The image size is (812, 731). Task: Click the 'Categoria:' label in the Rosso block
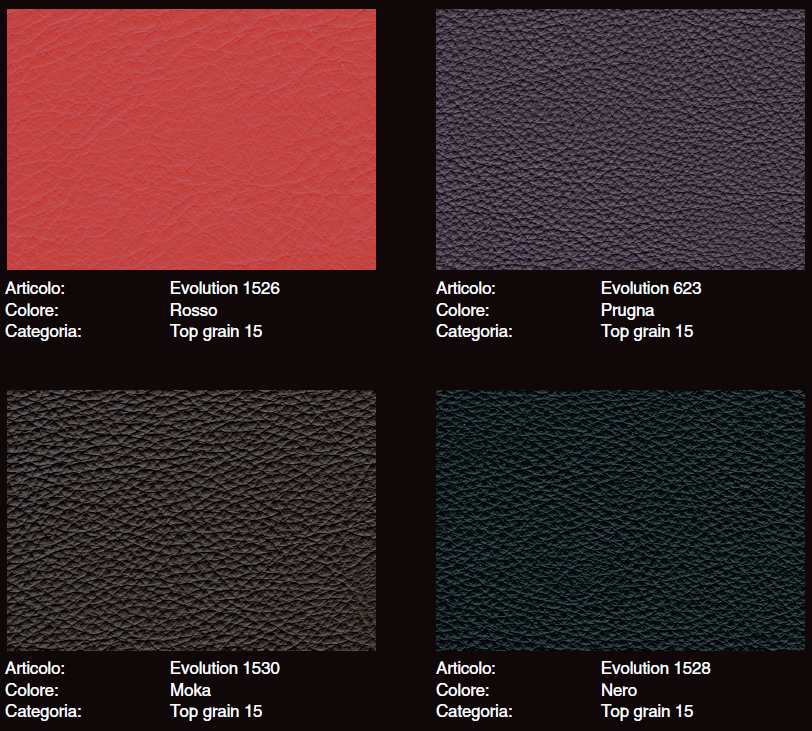pyautogui.click(x=44, y=332)
